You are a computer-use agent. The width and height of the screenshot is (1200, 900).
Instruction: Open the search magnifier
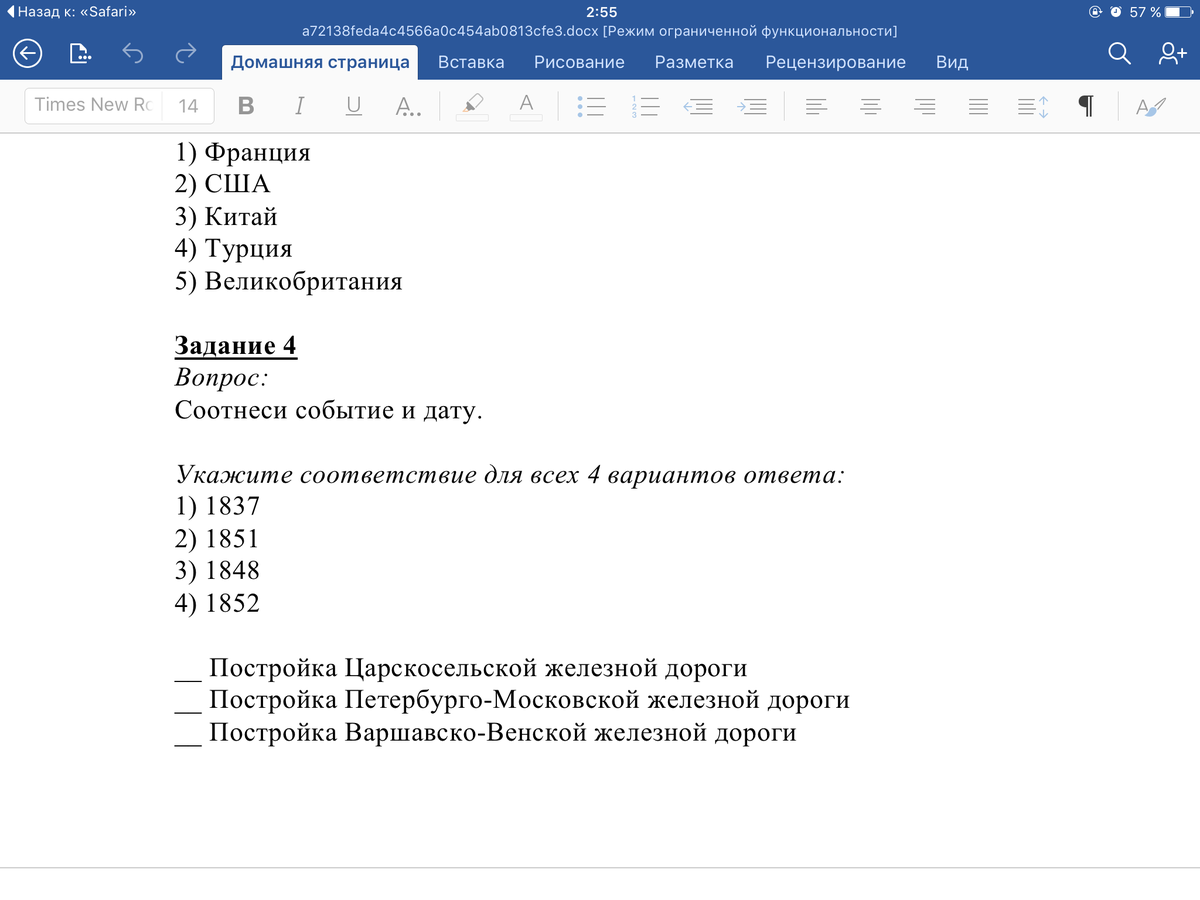tap(1120, 55)
